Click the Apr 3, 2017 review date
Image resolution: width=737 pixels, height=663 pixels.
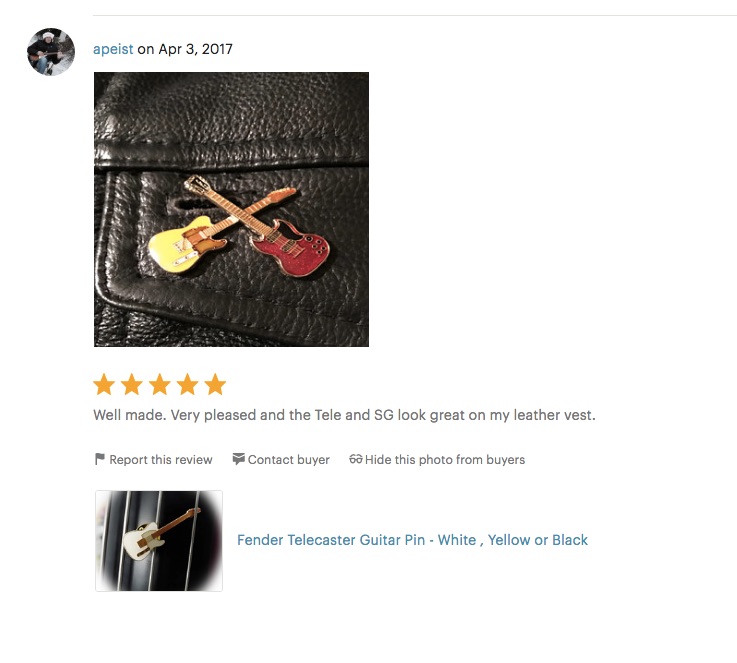pyautogui.click(x=196, y=49)
